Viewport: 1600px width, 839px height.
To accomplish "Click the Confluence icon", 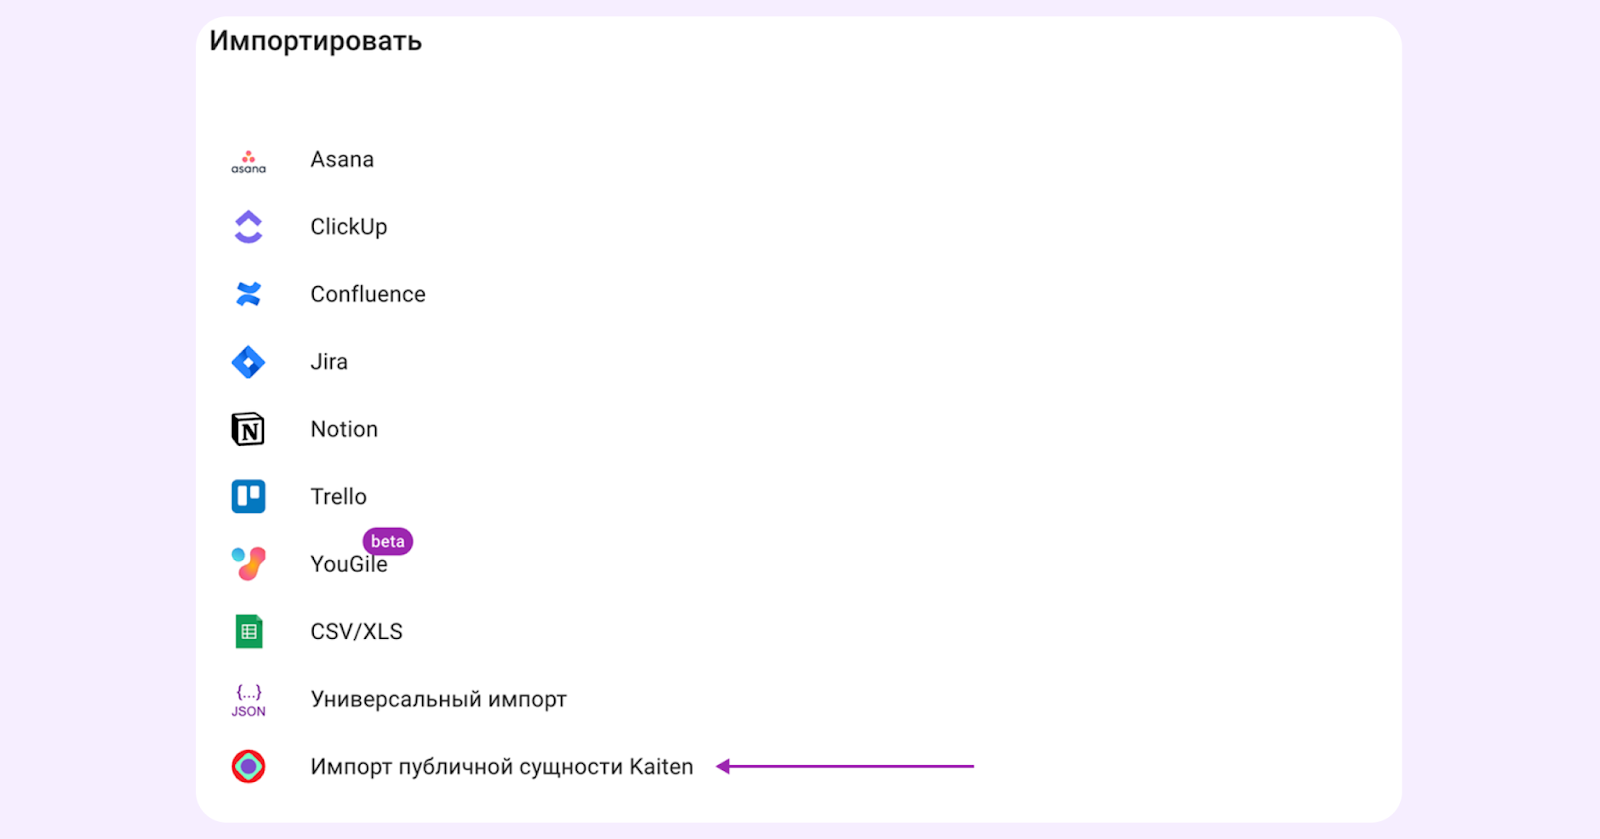I will coord(248,293).
